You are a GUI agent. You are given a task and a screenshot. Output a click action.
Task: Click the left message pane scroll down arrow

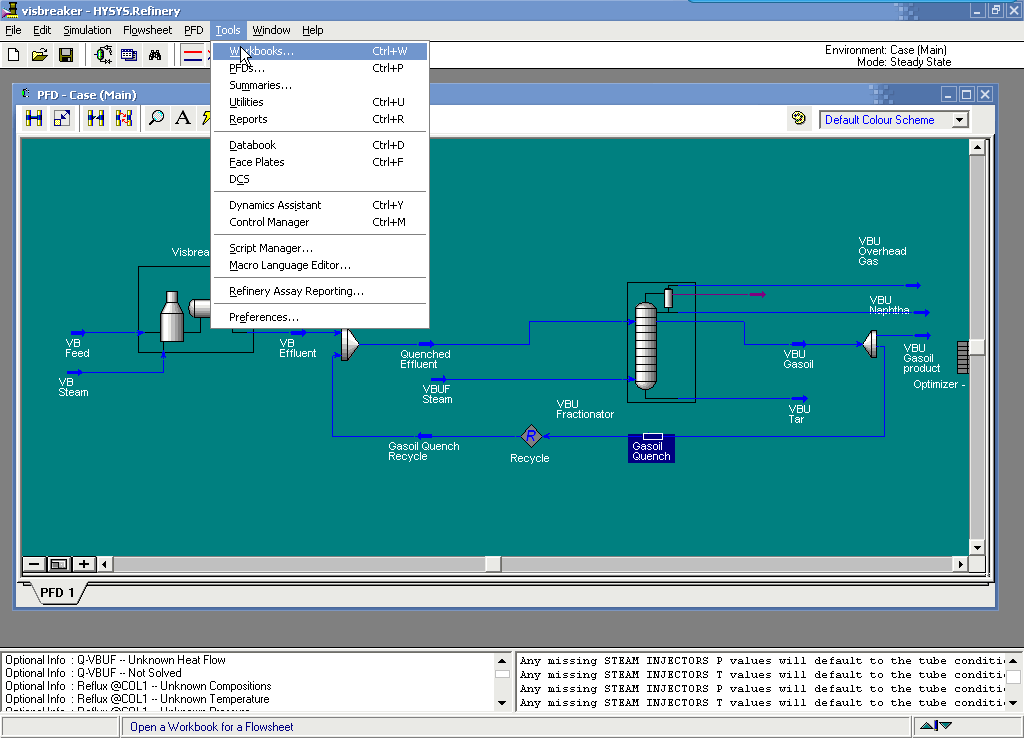[502, 703]
